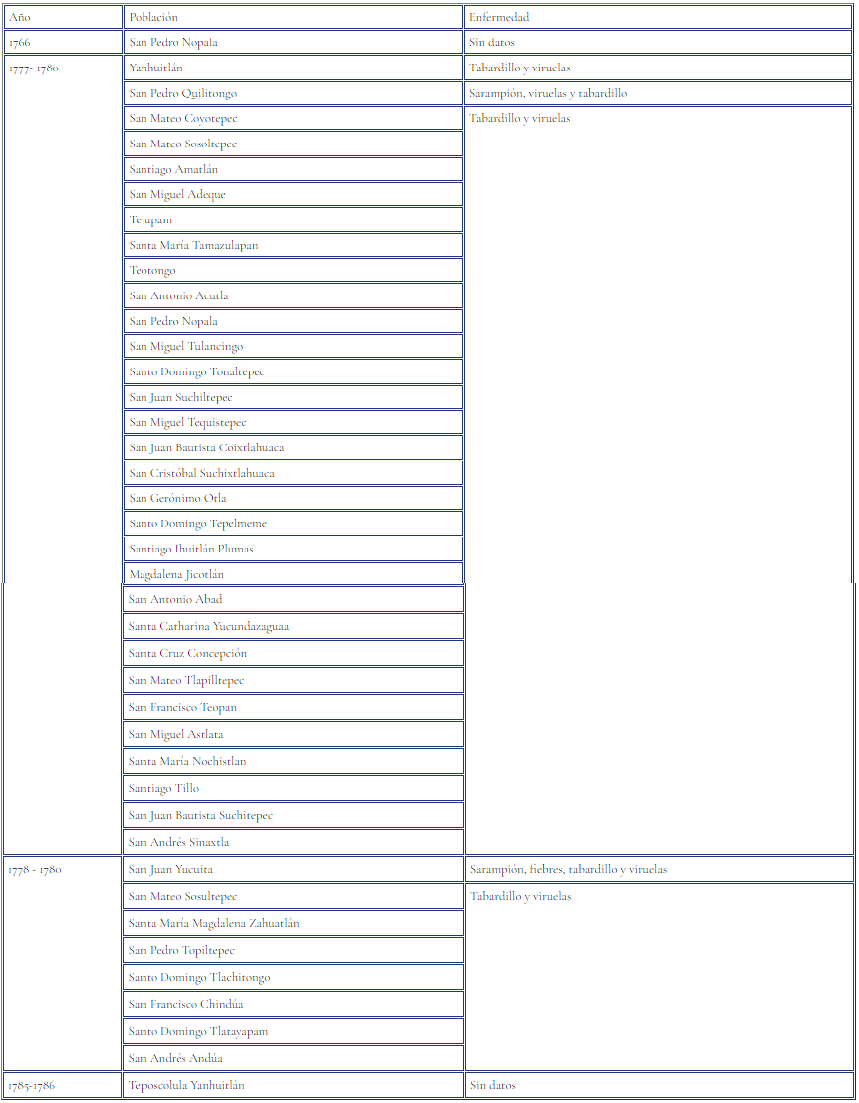Select San Juan Bautista Coixtlahuaca cell

pyautogui.click(x=293, y=448)
